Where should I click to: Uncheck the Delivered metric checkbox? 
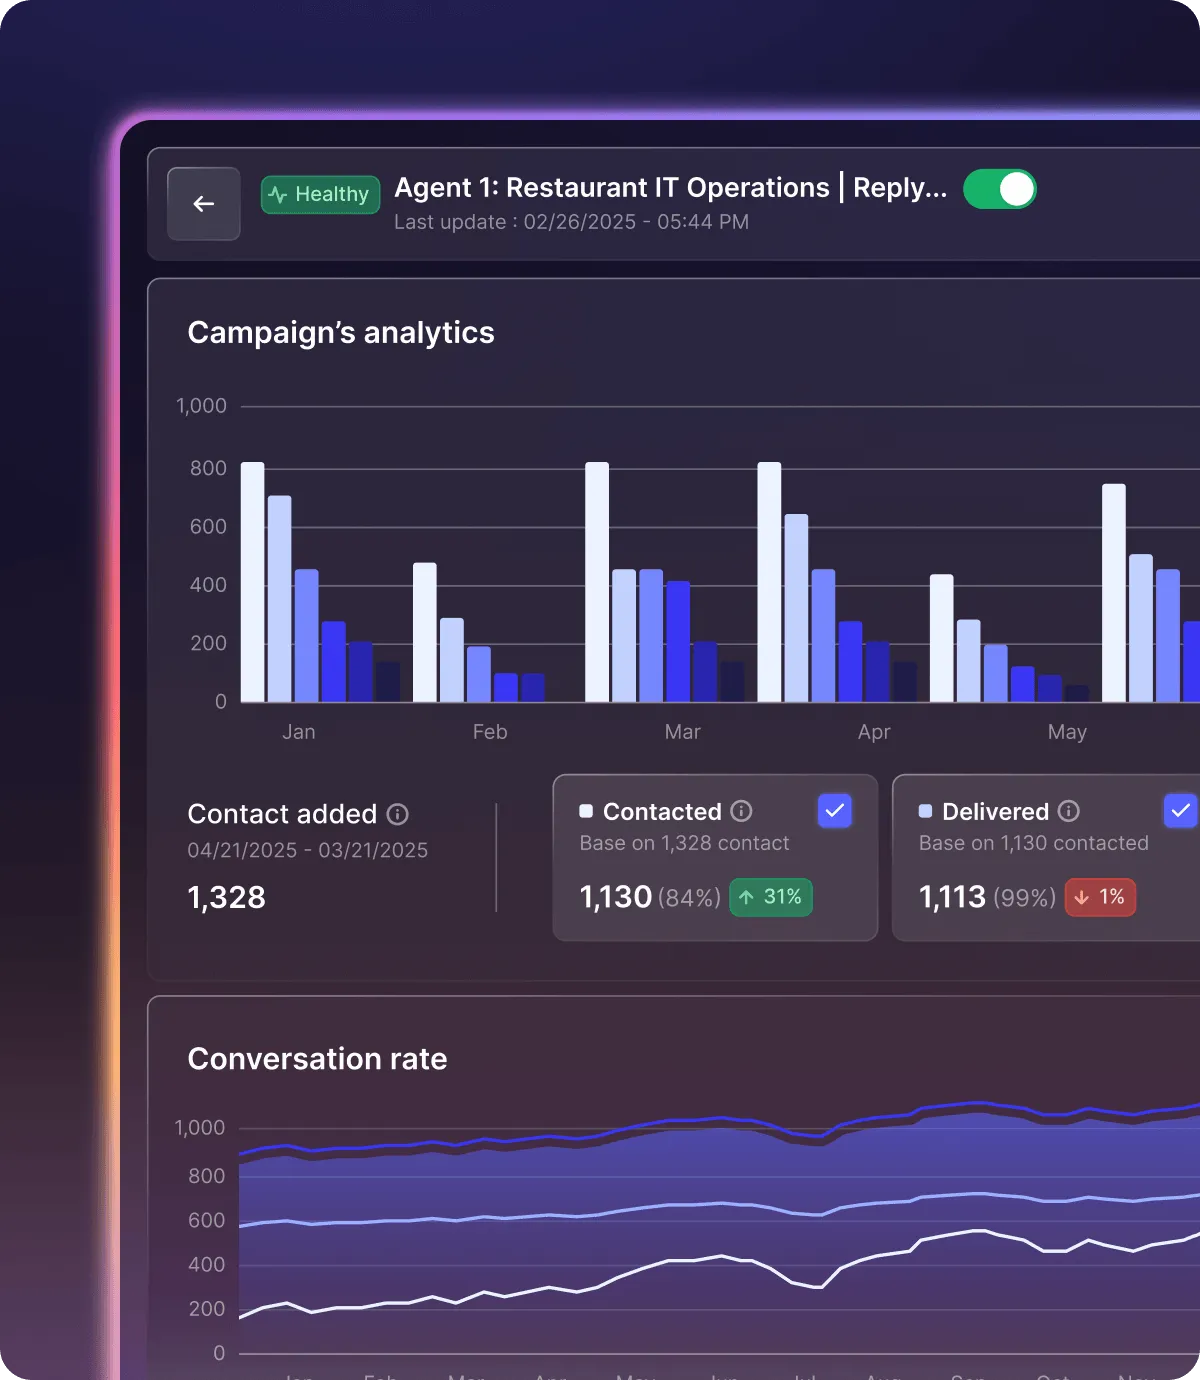coord(1181,810)
